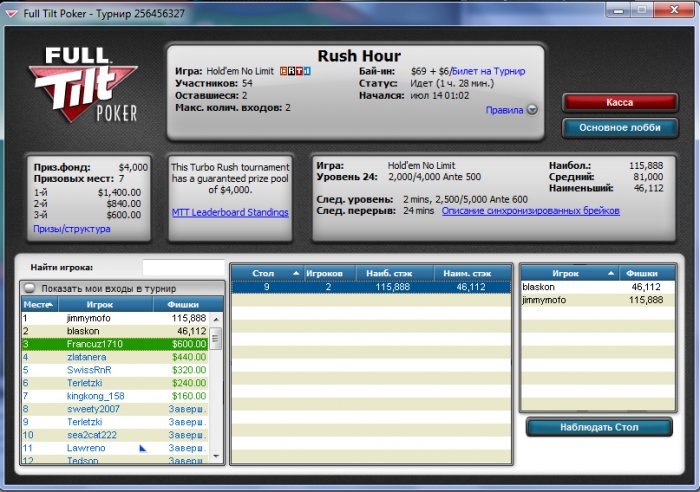Select the Francuz1710 highlighted row

coord(115,344)
